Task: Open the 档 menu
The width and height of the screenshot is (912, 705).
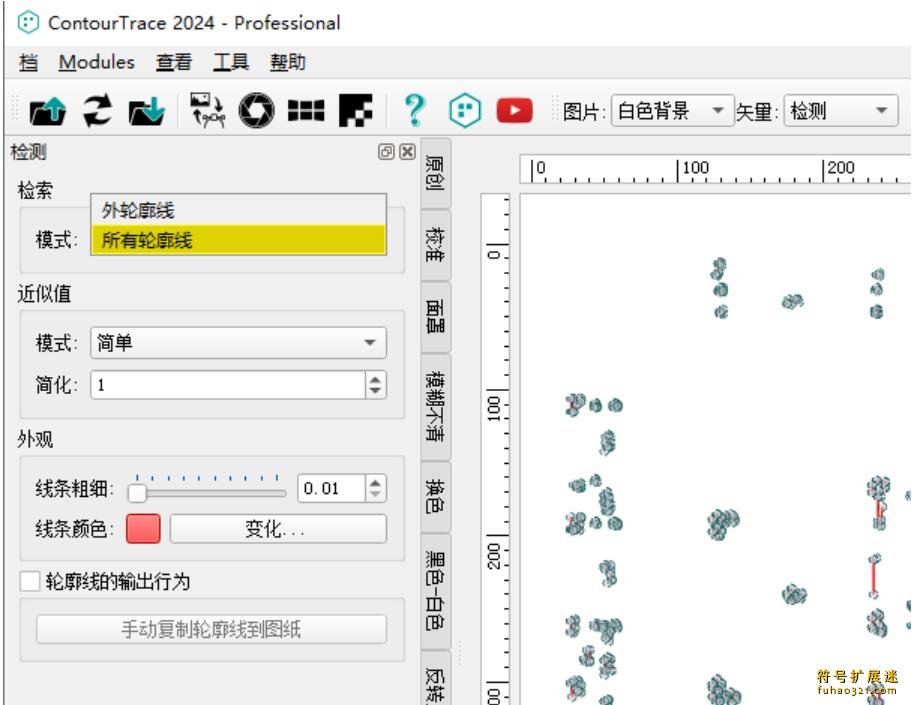Action: pos(28,62)
